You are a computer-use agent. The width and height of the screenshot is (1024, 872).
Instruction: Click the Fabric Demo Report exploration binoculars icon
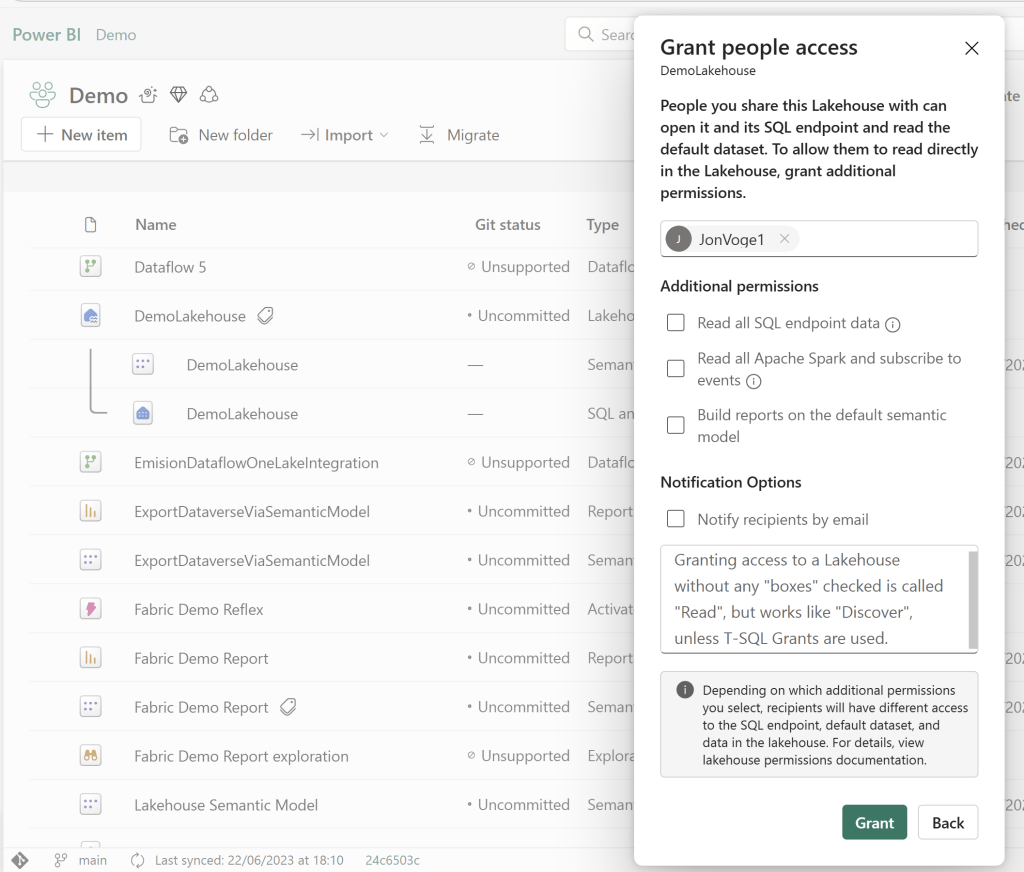pos(90,756)
